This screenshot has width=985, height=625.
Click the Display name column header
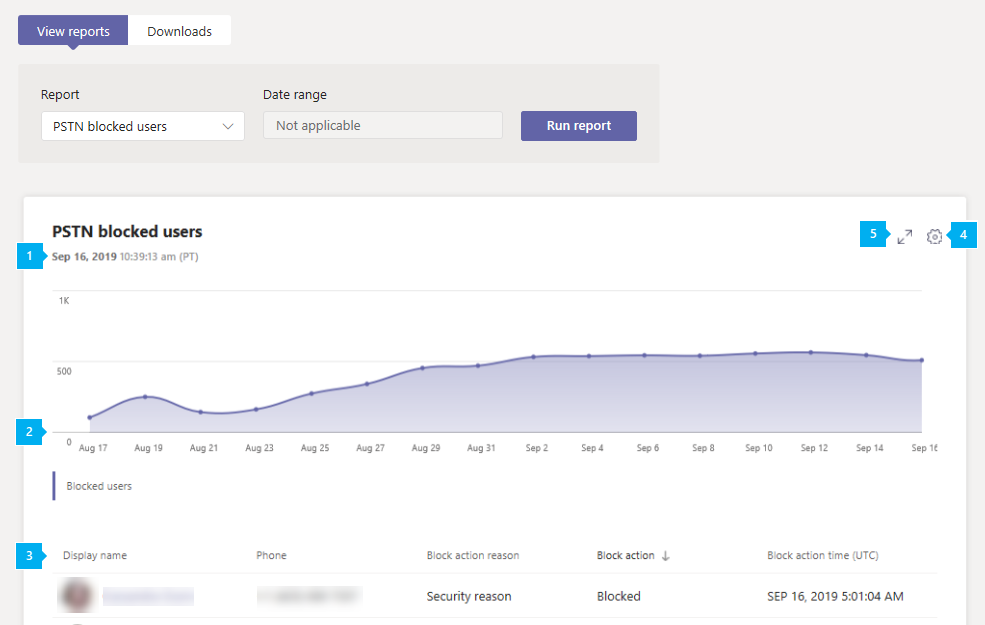pos(95,555)
